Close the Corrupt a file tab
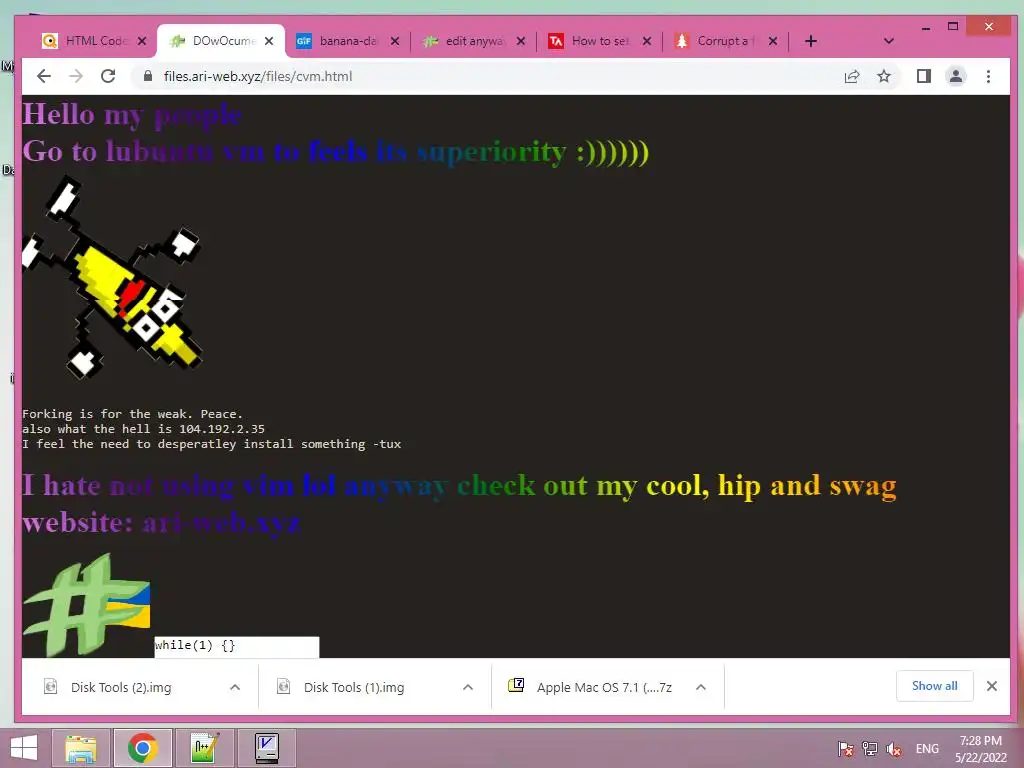Screen dimensions: 1024x768 773,41
